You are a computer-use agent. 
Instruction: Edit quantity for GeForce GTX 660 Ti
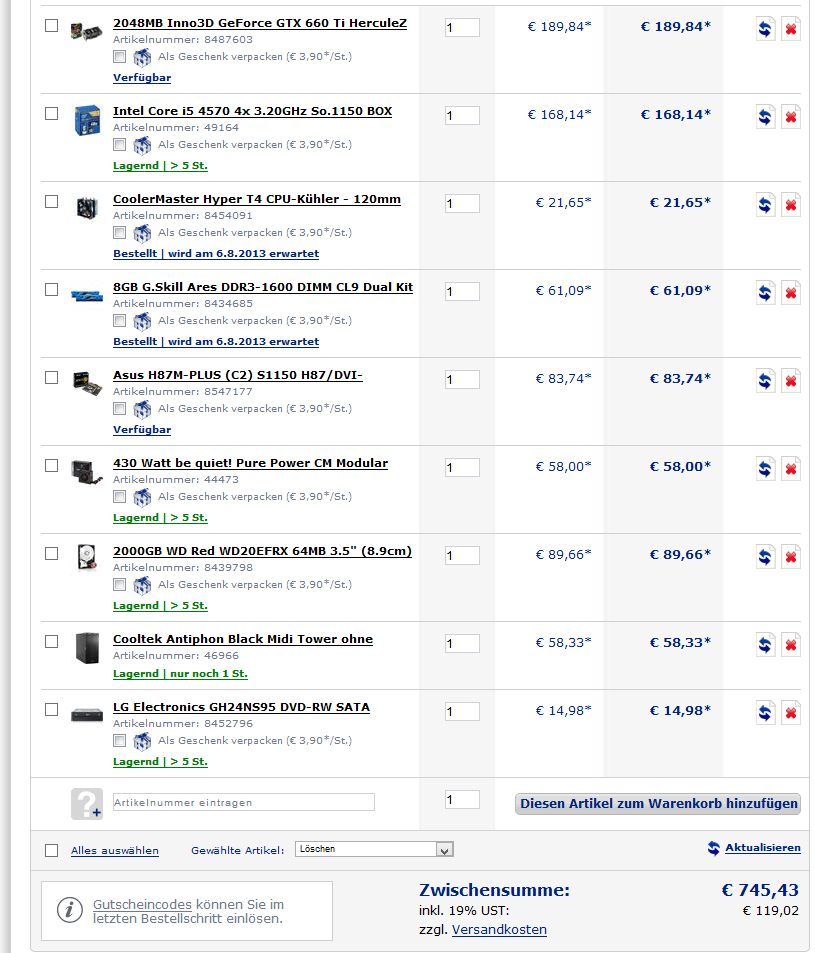tap(462, 27)
